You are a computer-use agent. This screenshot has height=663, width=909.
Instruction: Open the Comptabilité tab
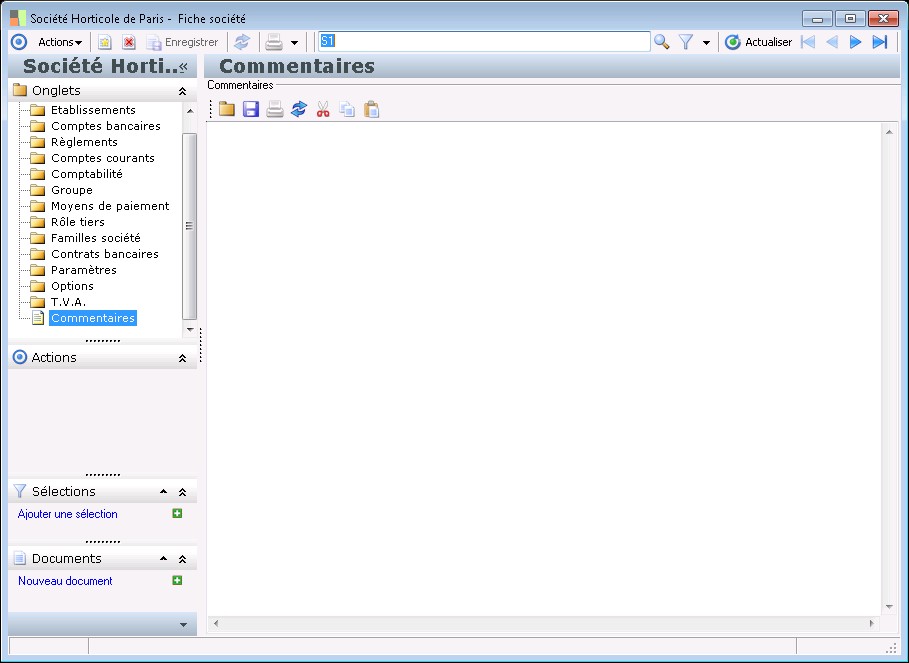(x=86, y=174)
